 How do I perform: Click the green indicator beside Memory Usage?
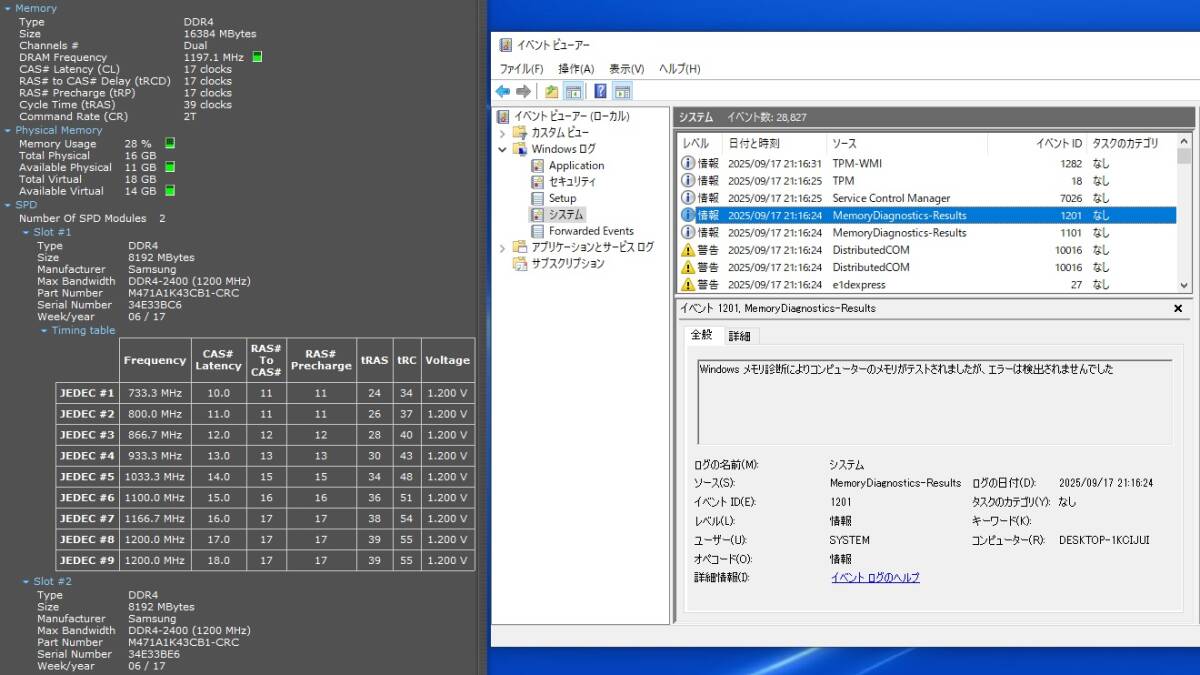(169, 143)
